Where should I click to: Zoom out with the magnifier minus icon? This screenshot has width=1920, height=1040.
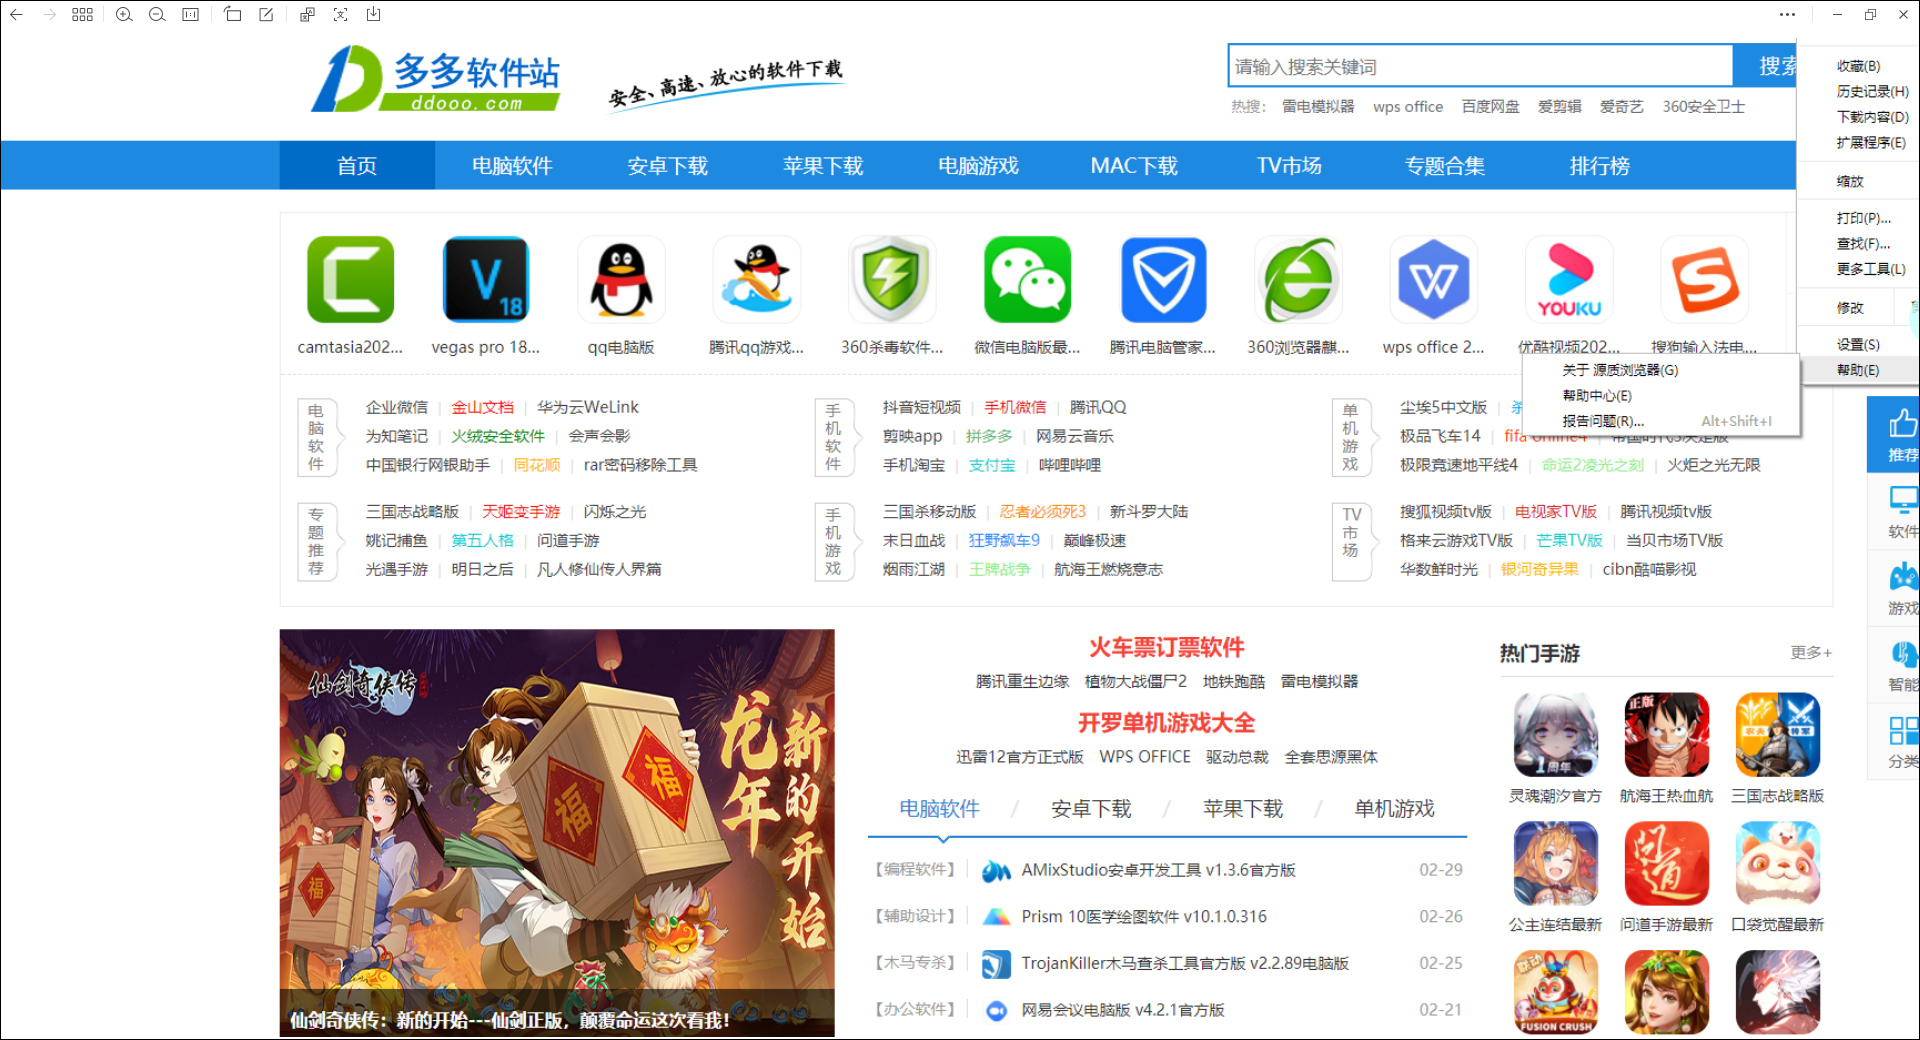[157, 15]
